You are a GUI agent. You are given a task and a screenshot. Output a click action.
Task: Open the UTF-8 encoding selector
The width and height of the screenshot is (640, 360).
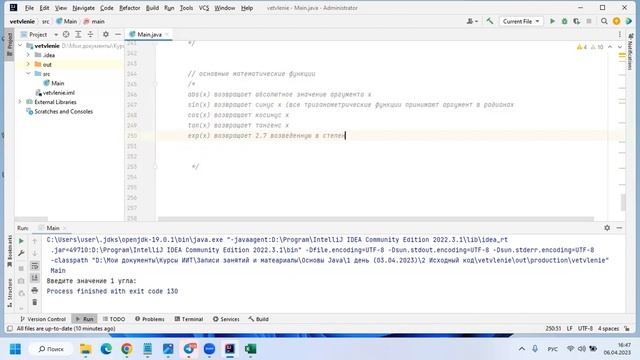[585, 329]
